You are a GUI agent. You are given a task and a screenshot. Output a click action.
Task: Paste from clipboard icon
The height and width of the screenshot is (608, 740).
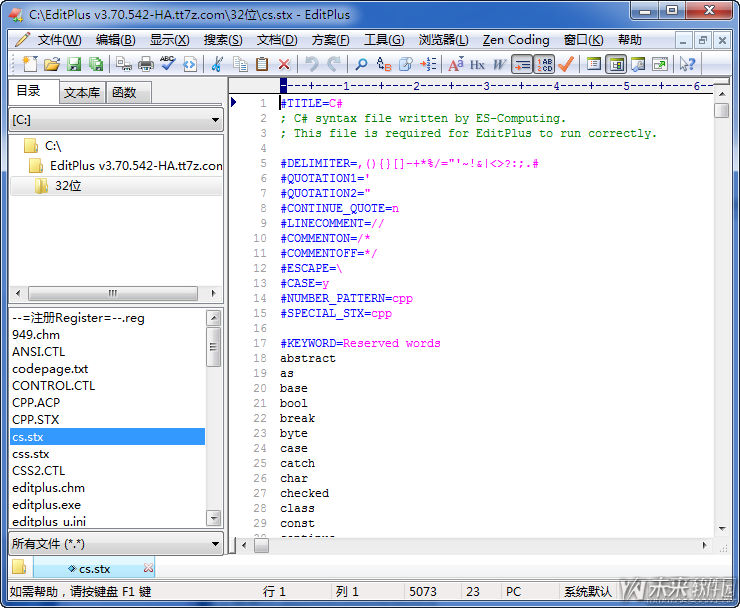click(x=262, y=64)
